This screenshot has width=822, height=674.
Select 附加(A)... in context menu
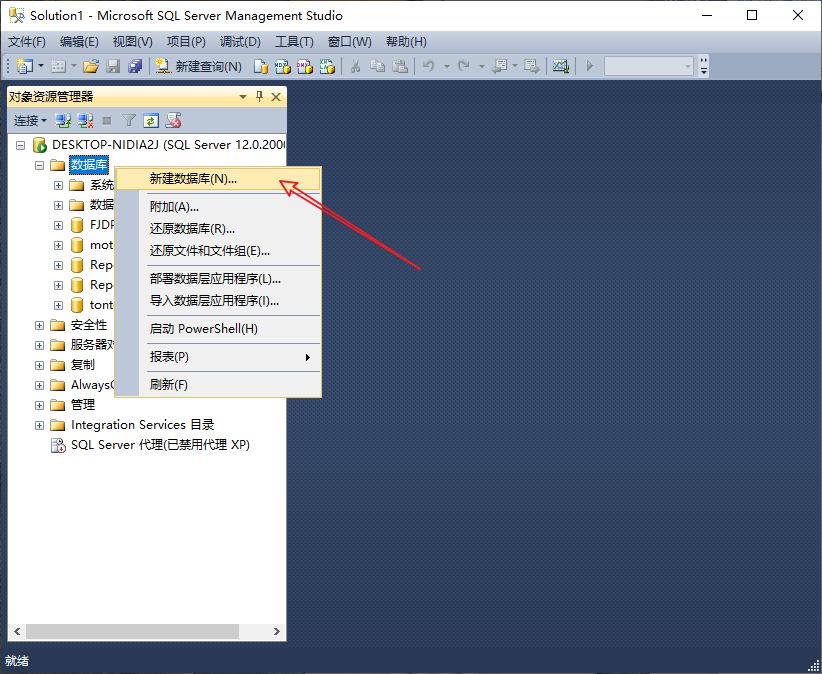pos(218,206)
